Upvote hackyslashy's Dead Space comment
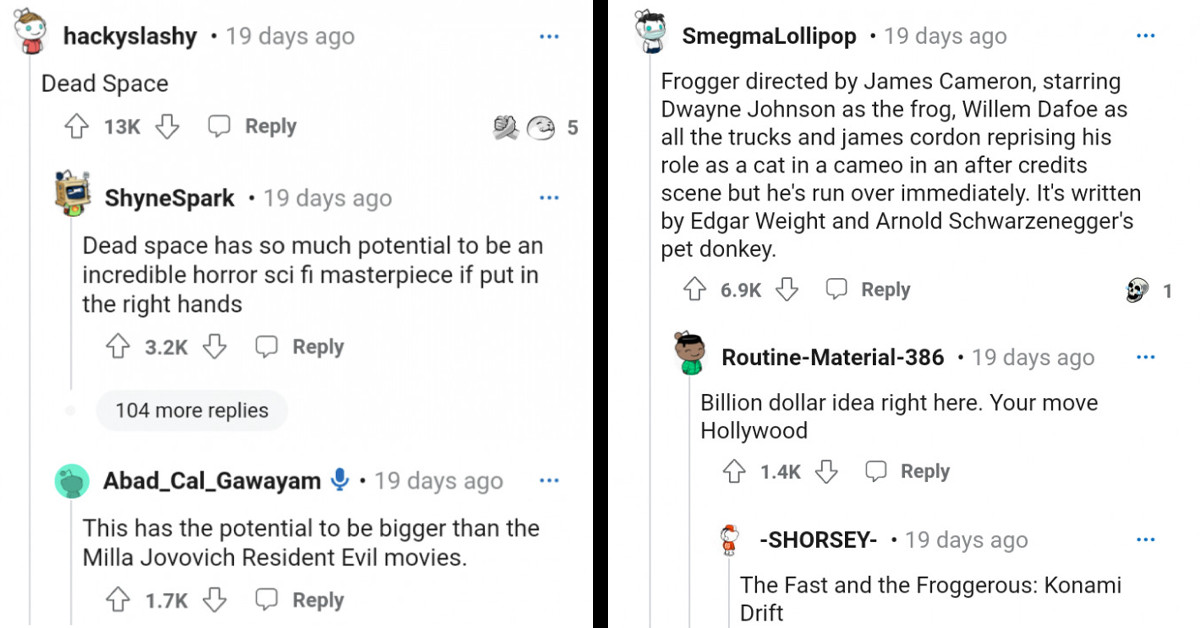 (77, 127)
